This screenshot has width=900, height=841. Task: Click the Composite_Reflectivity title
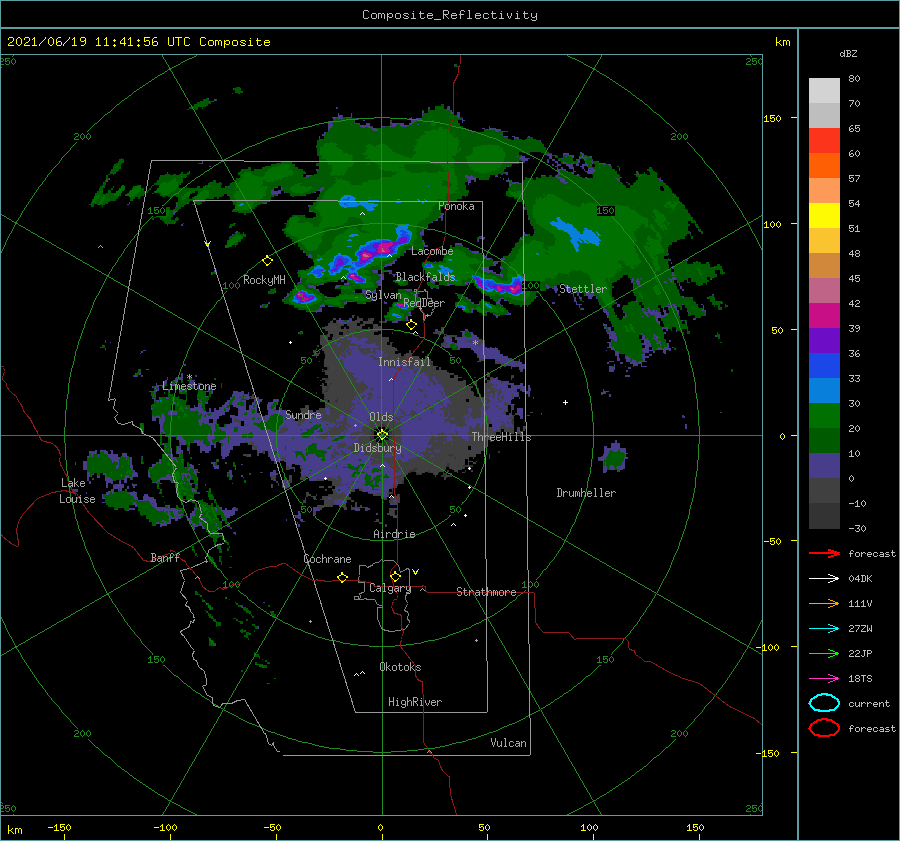[x=450, y=15]
